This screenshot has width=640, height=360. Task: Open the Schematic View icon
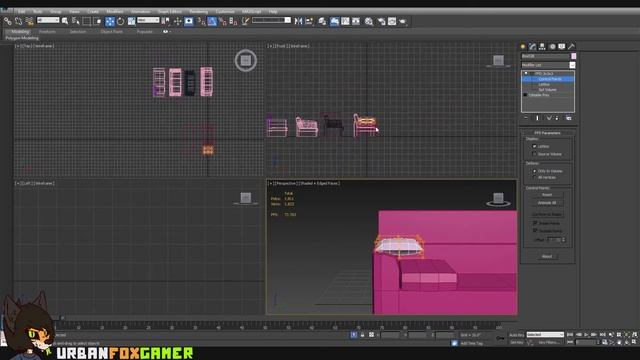click(356, 21)
